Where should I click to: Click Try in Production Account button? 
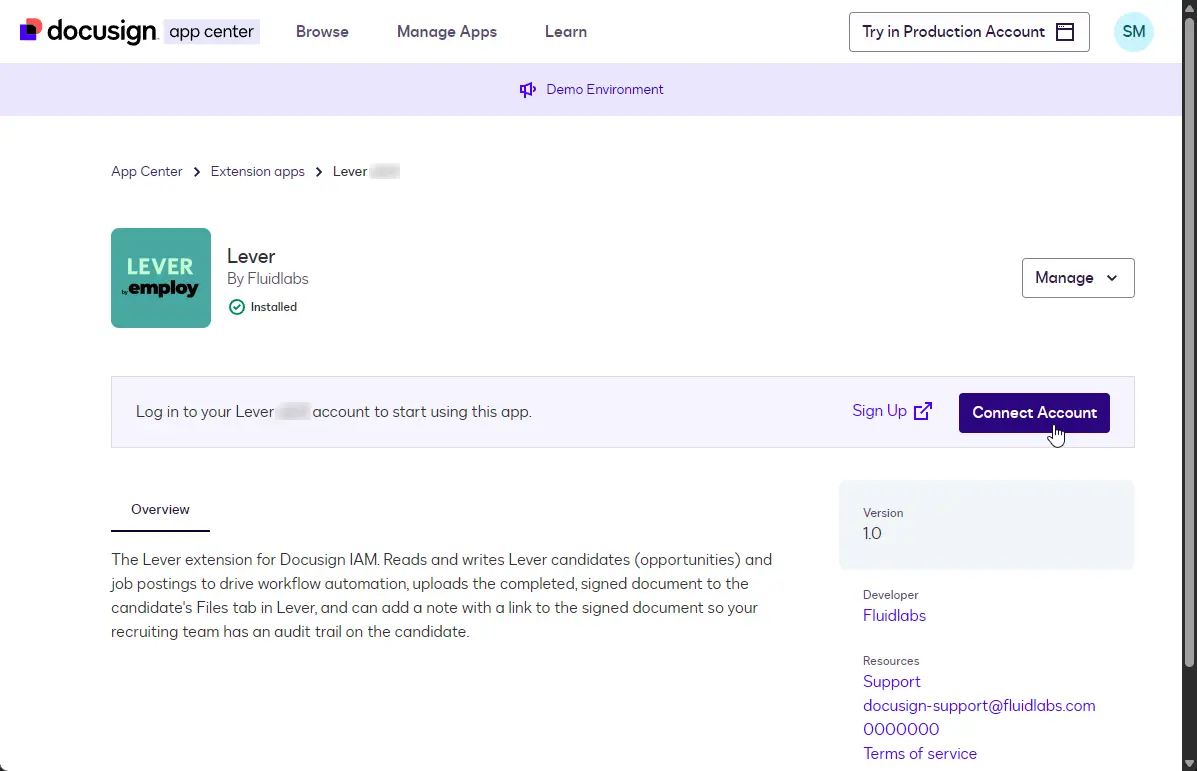tap(969, 32)
